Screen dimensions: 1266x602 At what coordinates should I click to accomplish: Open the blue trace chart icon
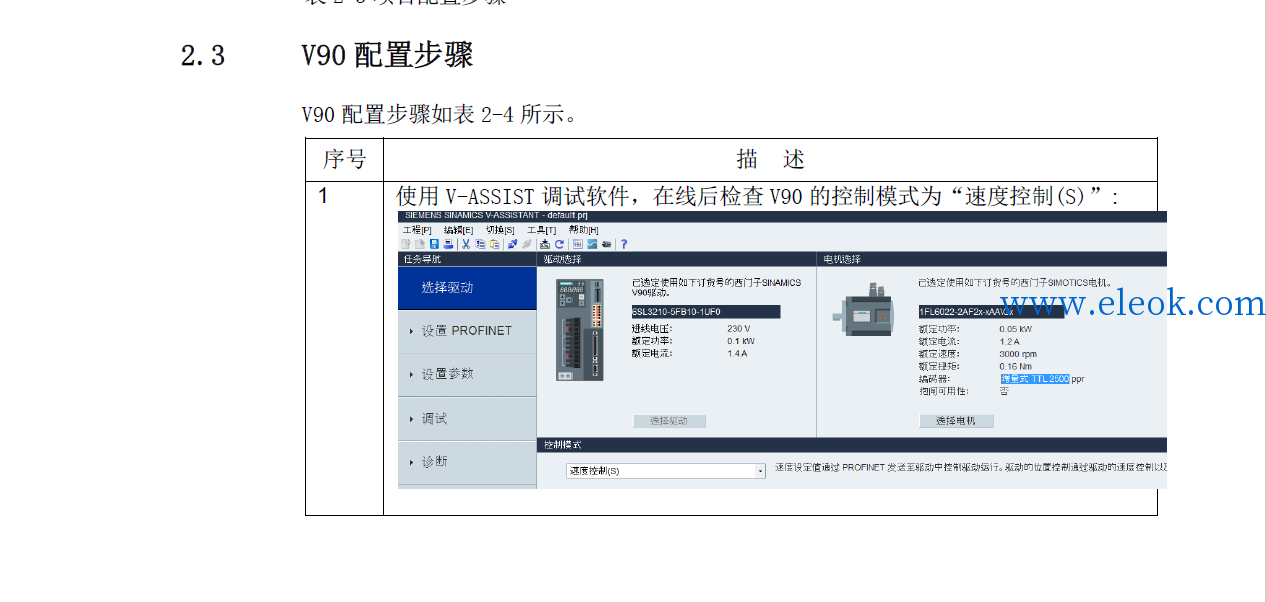click(x=592, y=244)
